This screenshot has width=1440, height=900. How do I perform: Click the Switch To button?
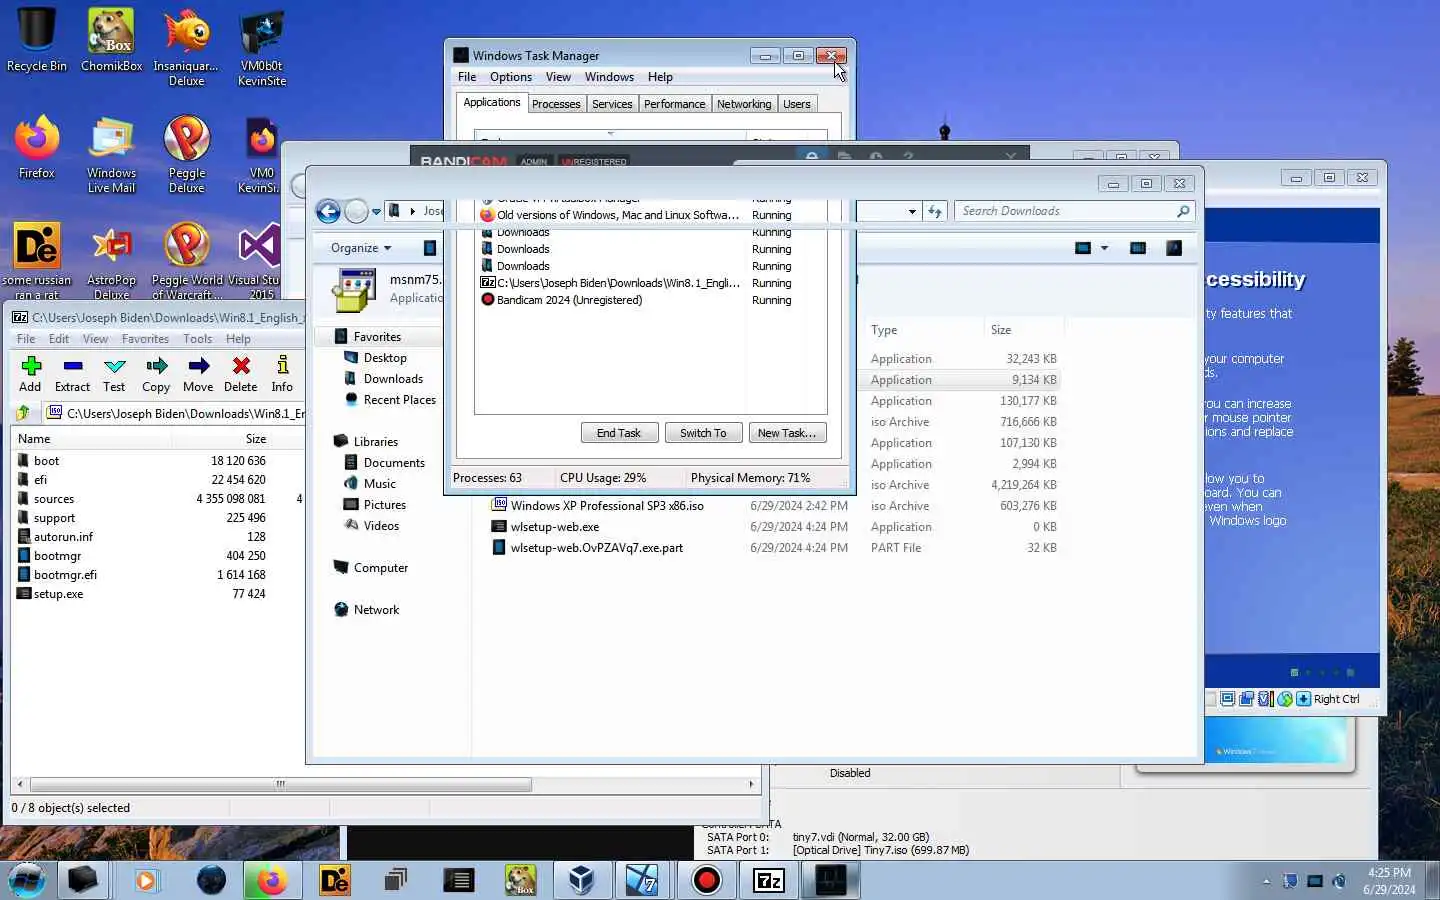[x=703, y=433]
